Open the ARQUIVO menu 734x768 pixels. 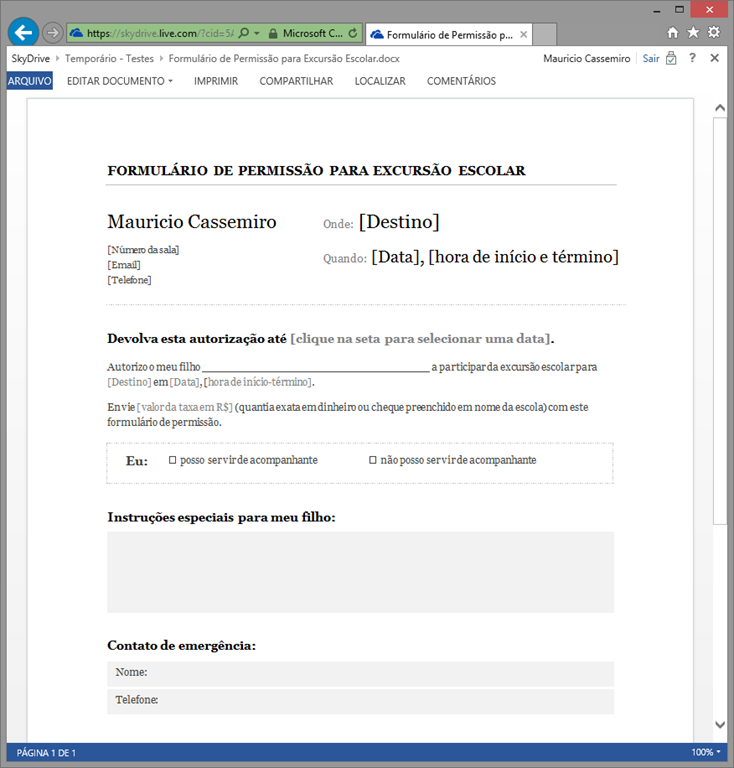click(29, 81)
